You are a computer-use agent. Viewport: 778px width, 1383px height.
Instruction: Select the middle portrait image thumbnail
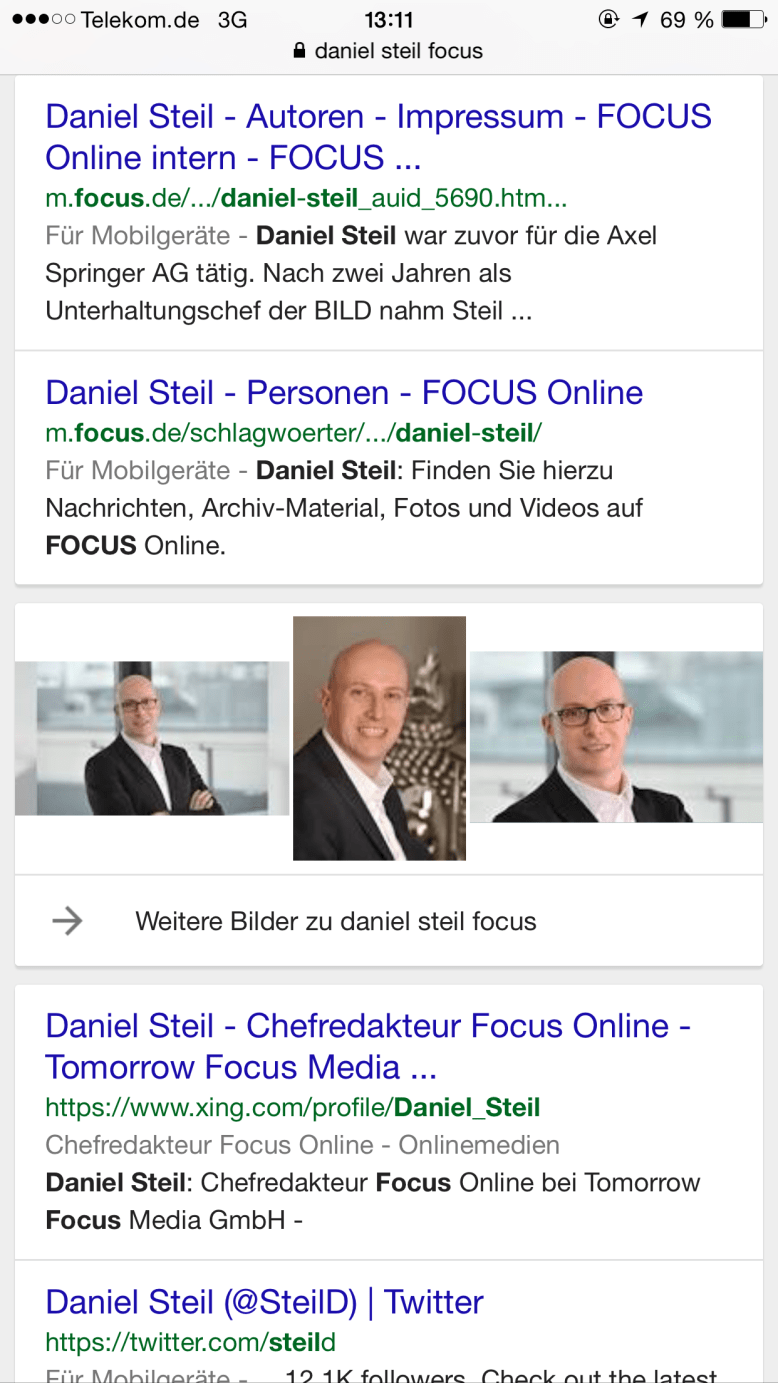point(379,738)
